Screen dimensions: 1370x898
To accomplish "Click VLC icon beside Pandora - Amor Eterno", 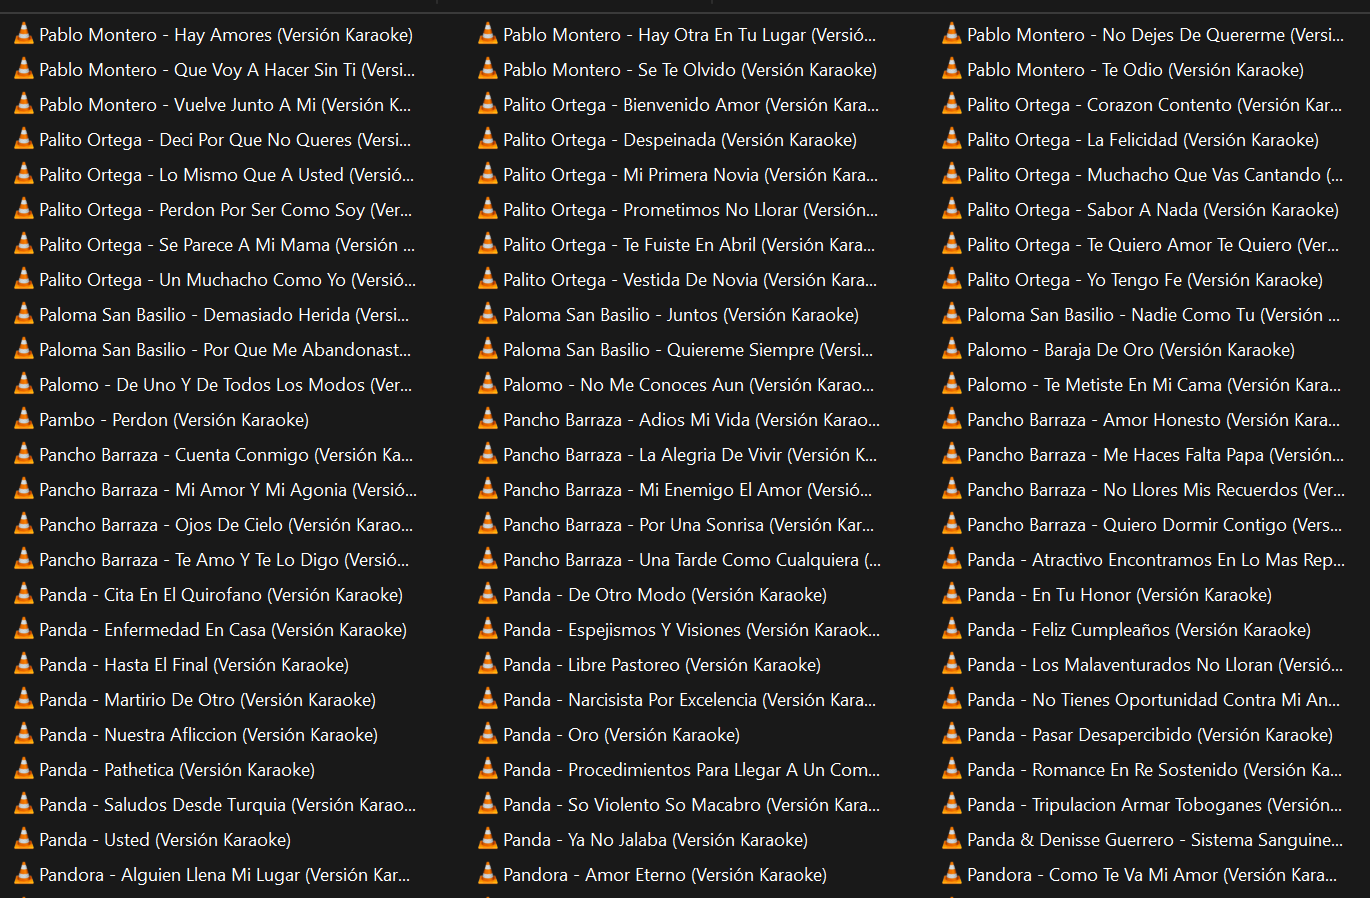I will (x=488, y=875).
